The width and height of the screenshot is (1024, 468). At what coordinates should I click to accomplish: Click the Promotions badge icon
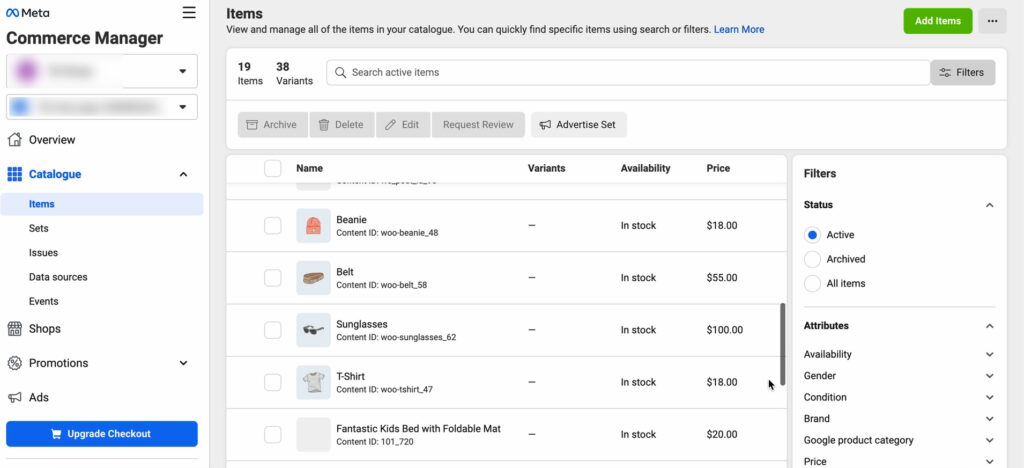(x=15, y=363)
